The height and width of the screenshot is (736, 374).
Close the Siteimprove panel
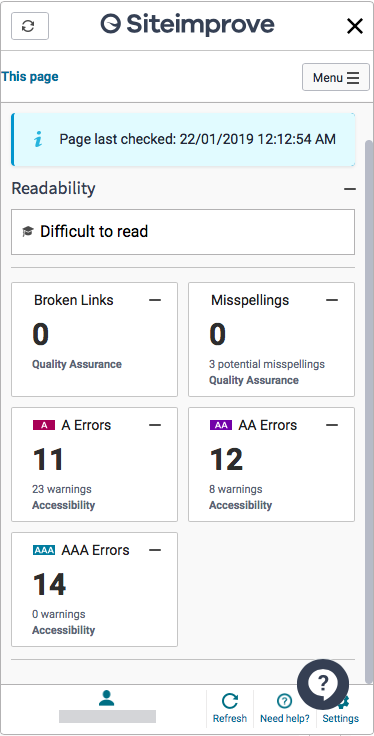355,26
